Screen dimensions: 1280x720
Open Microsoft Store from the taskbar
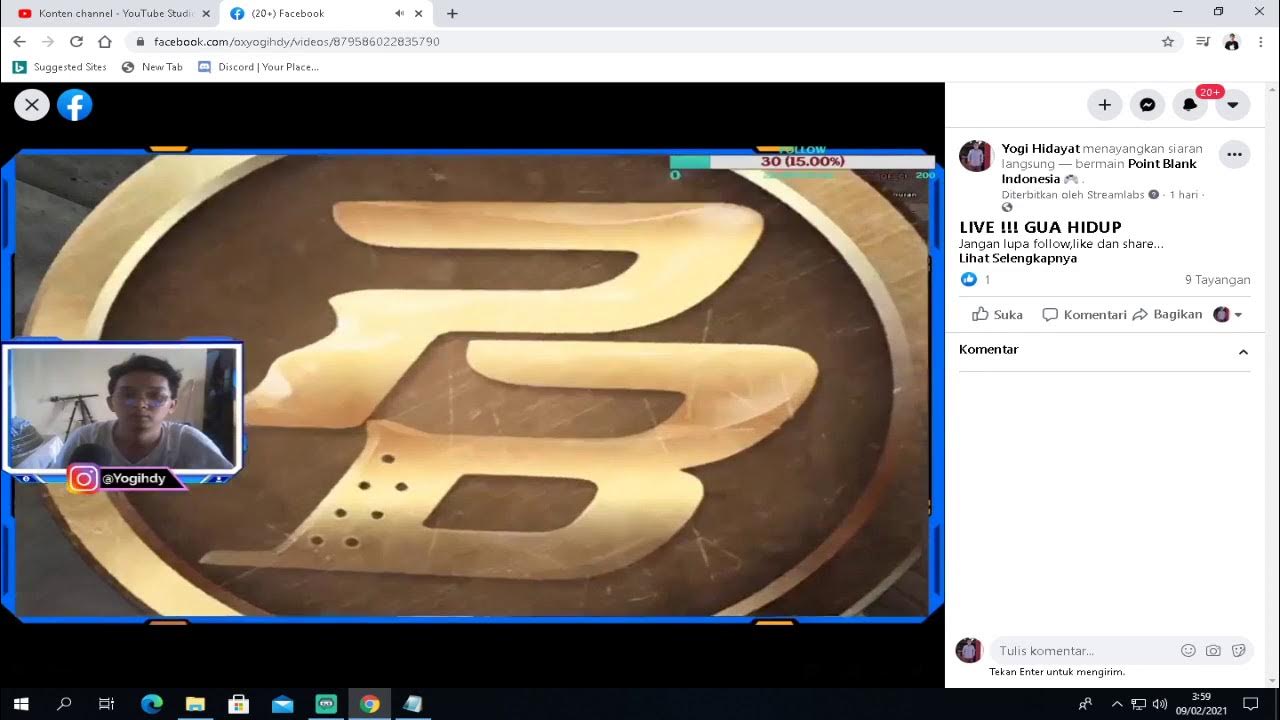[239, 704]
